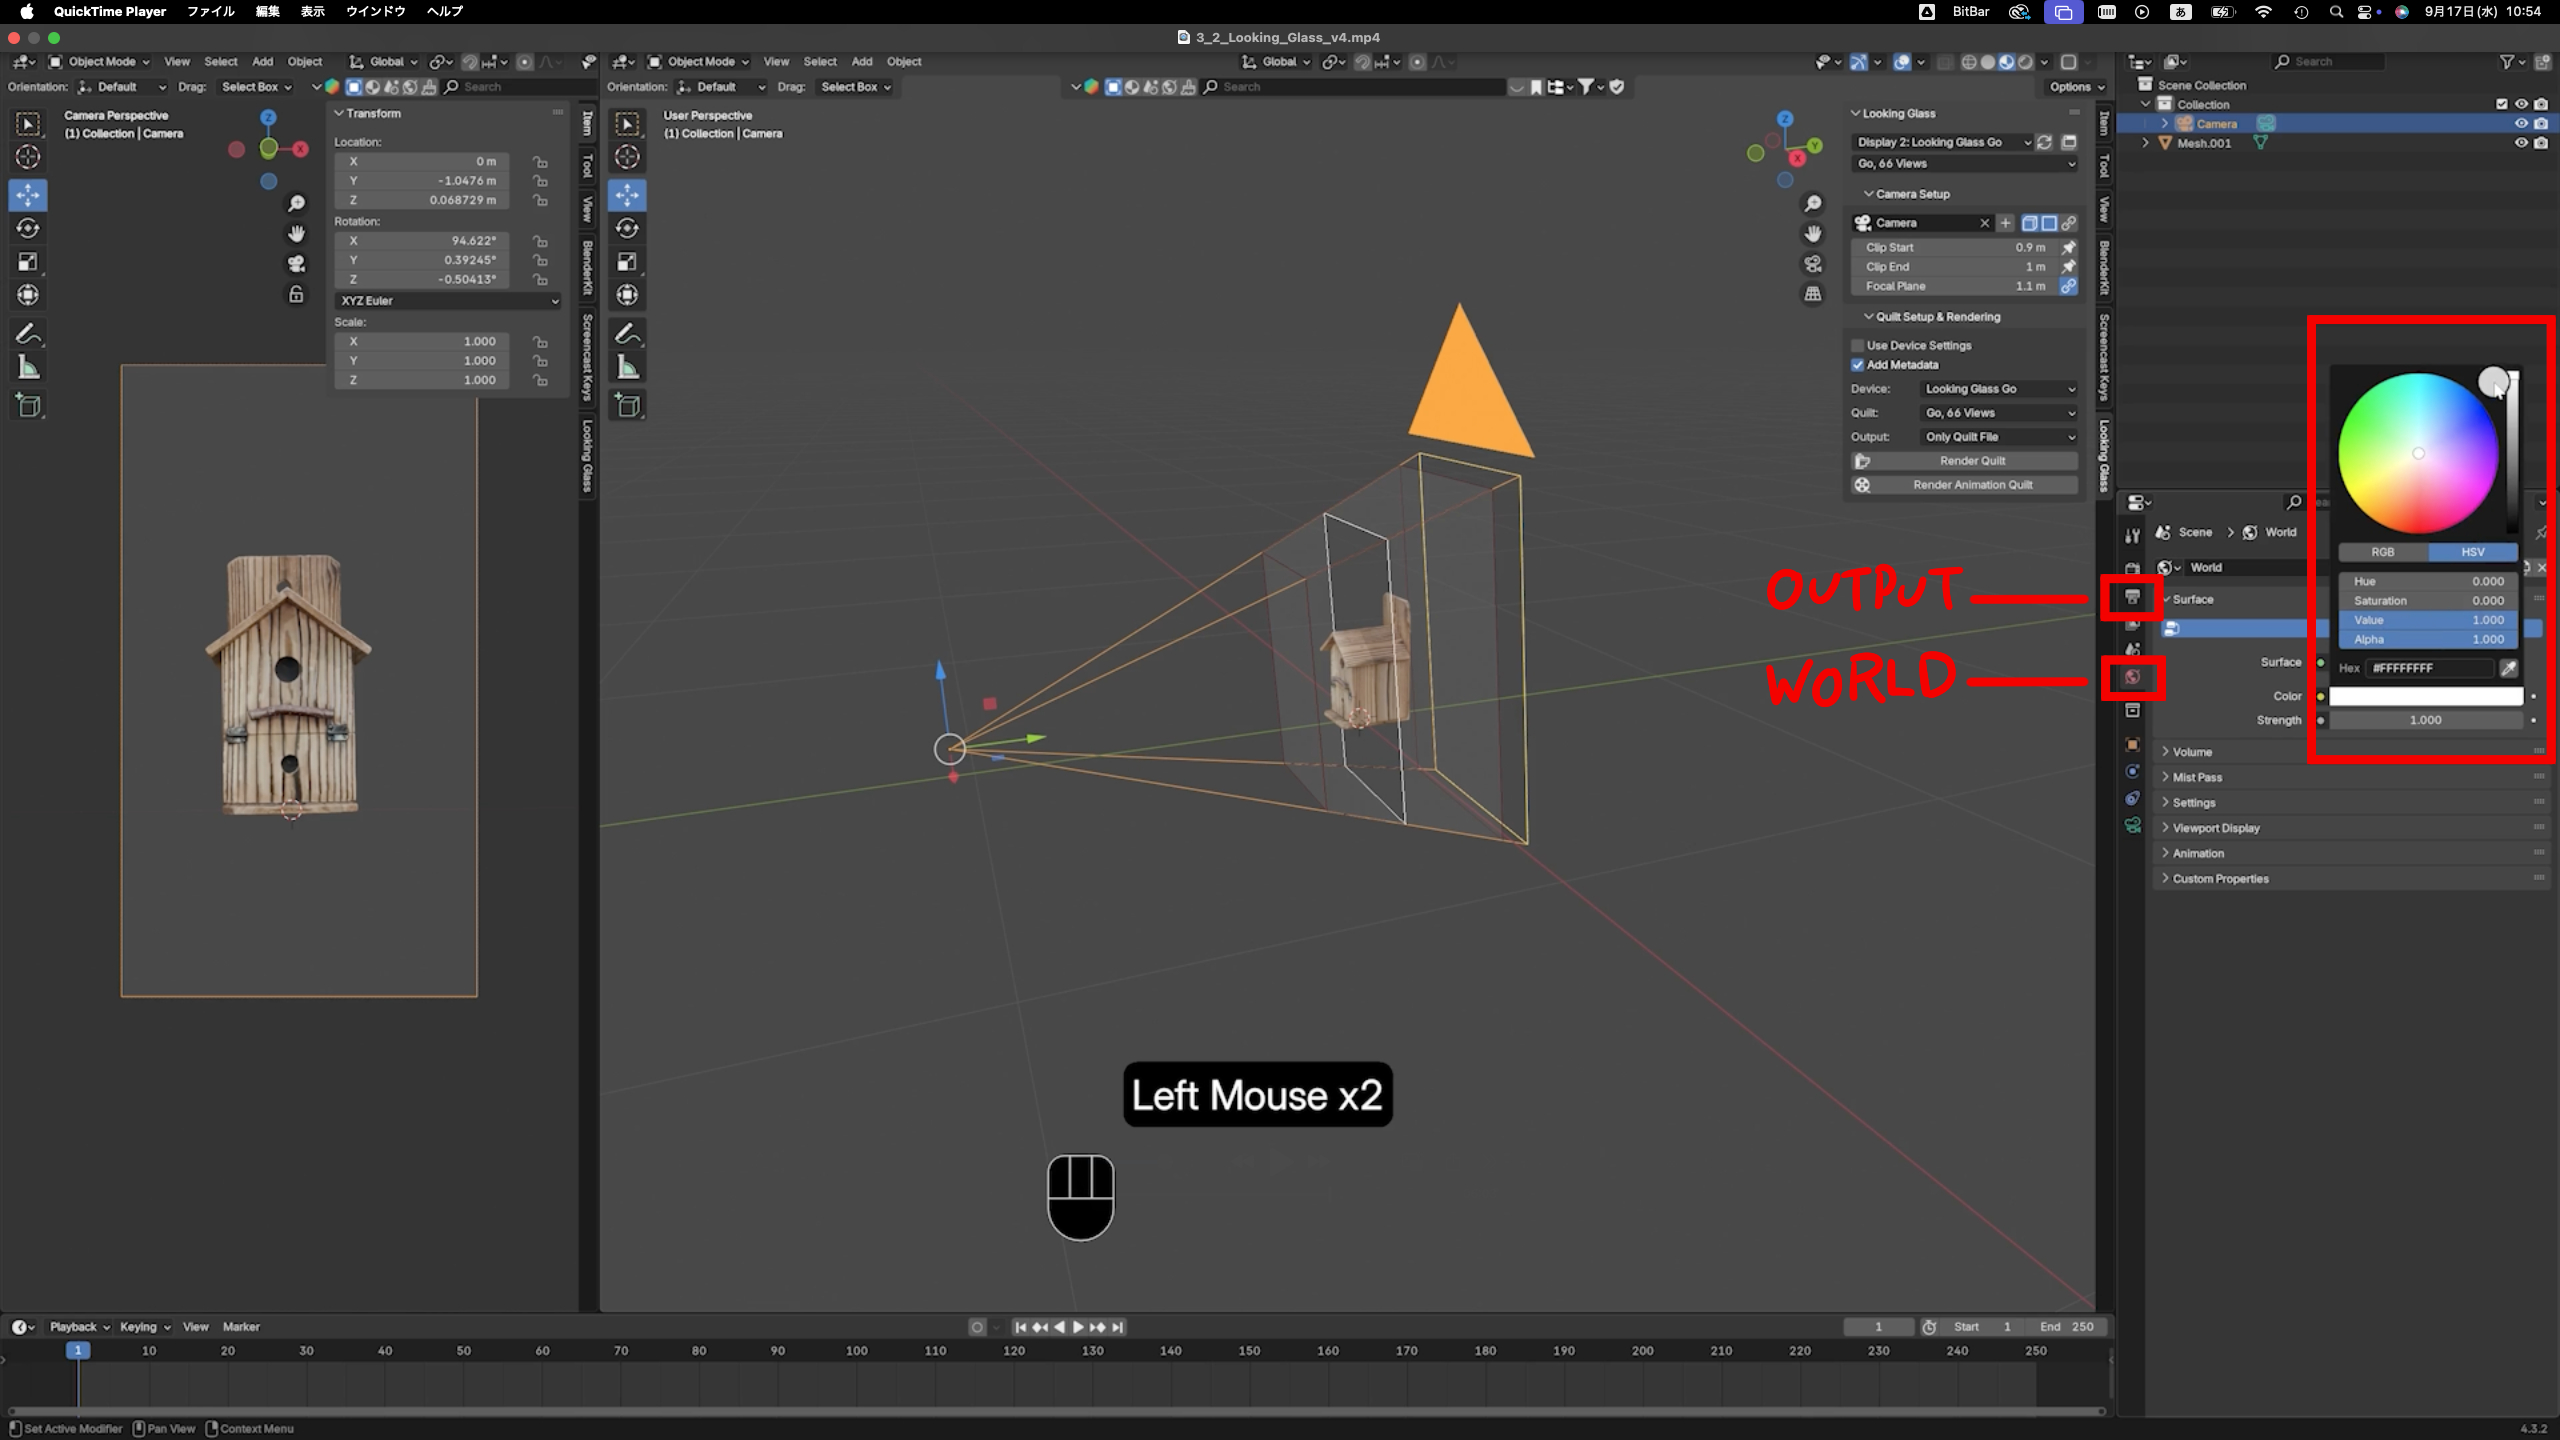This screenshot has width=2560, height=1440.
Task: Click the Clip Start value field
Action: pos(1955,247)
